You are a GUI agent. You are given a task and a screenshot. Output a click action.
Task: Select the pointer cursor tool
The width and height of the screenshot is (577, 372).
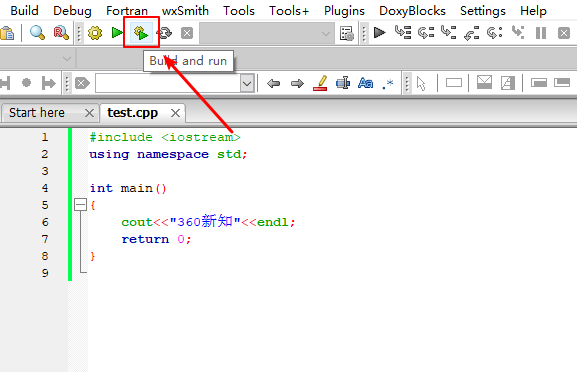pyautogui.click(x=421, y=84)
